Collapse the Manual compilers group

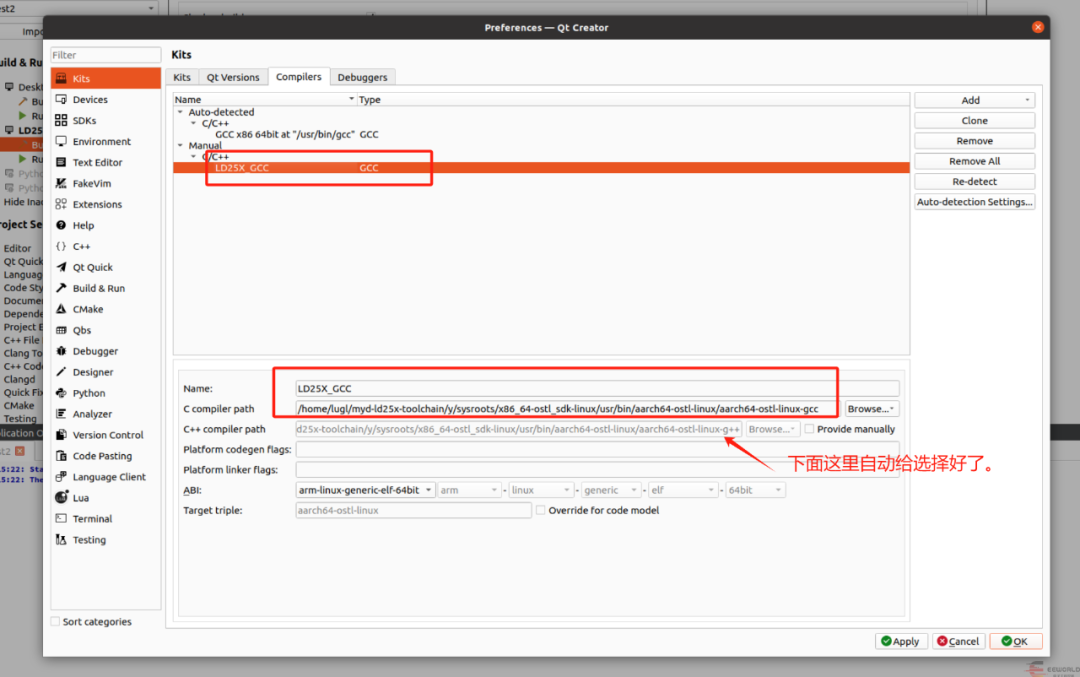click(180, 145)
